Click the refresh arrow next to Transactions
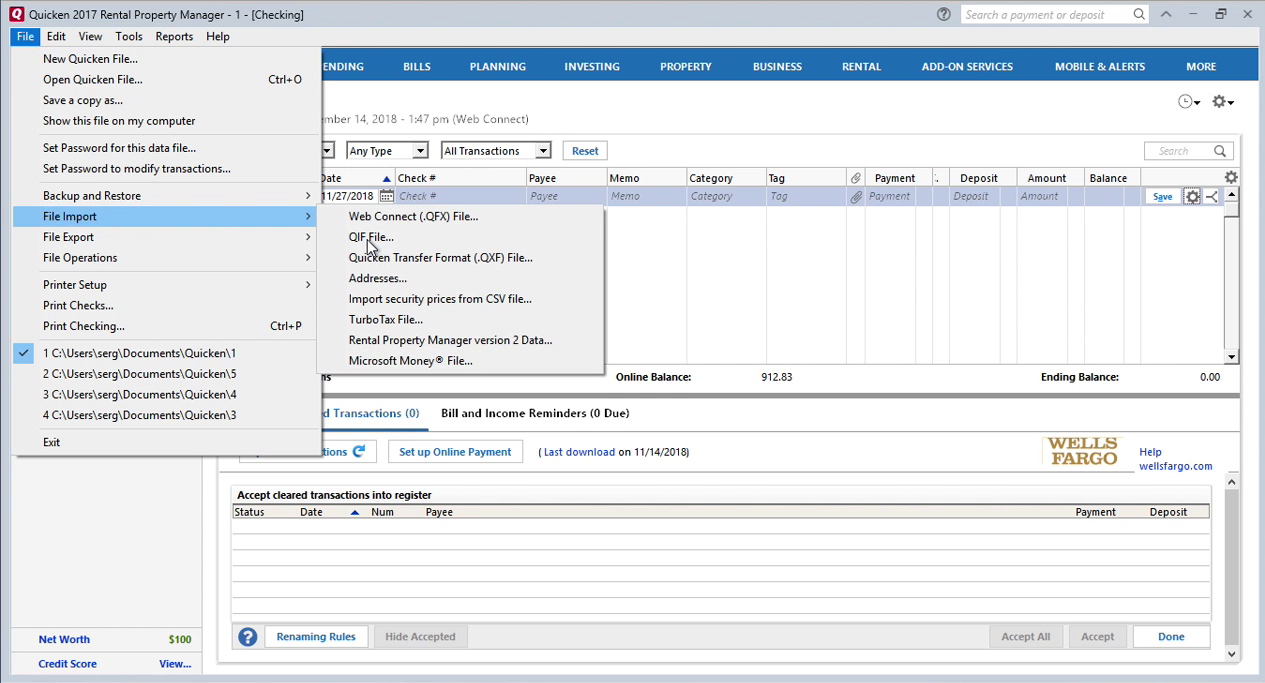The height and width of the screenshot is (683, 1265). click(359, 452)
